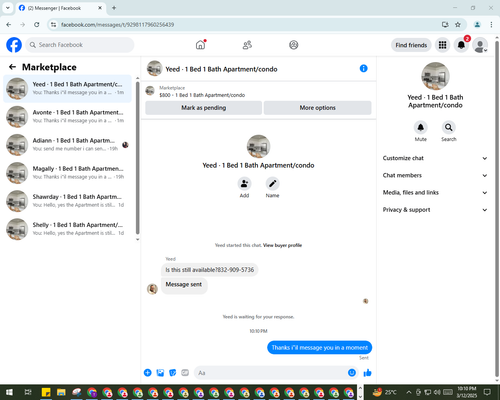Open the Groups icon in top navigation
Screen dimensions: 500x400
click(294, 45)
